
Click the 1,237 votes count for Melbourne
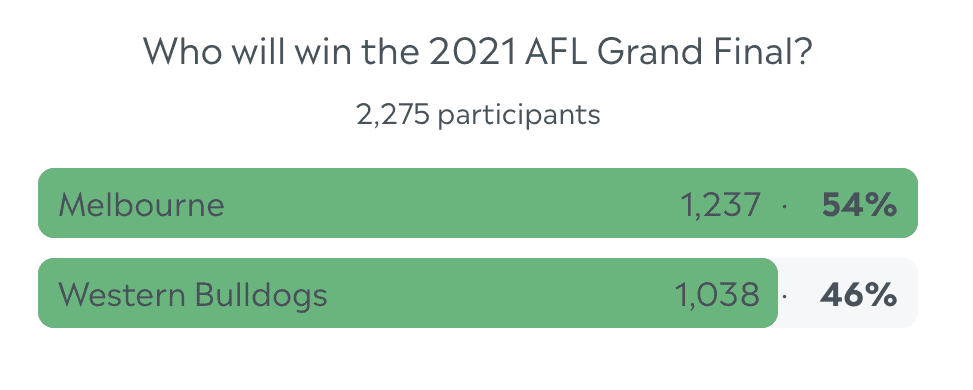(x=720, y=205)
